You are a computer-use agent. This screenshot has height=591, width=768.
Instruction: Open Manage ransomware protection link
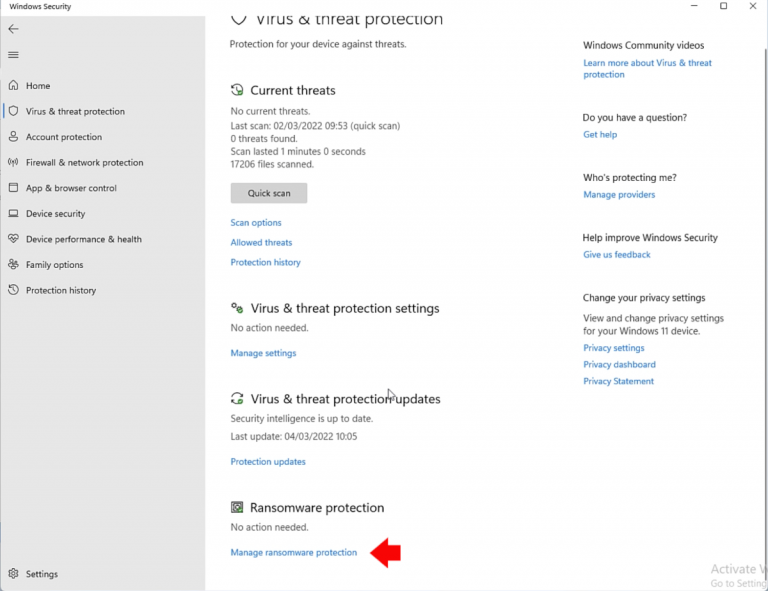pos(294,552)
